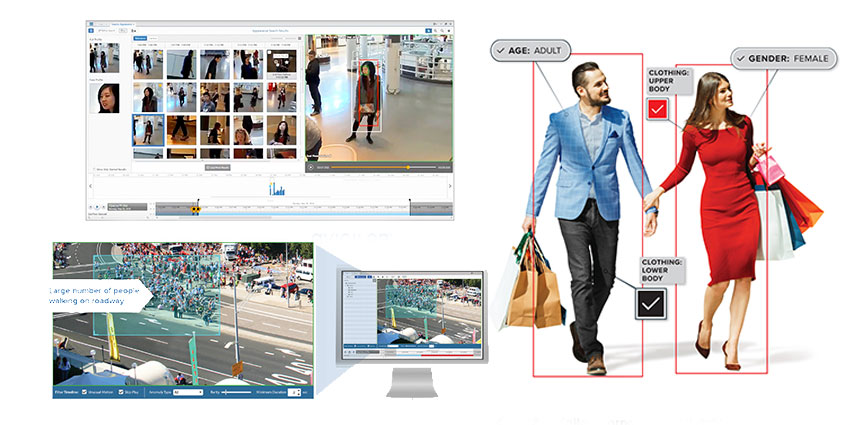
Task: Click the red timeline bar on monitor screen
Action: point(449,355)
